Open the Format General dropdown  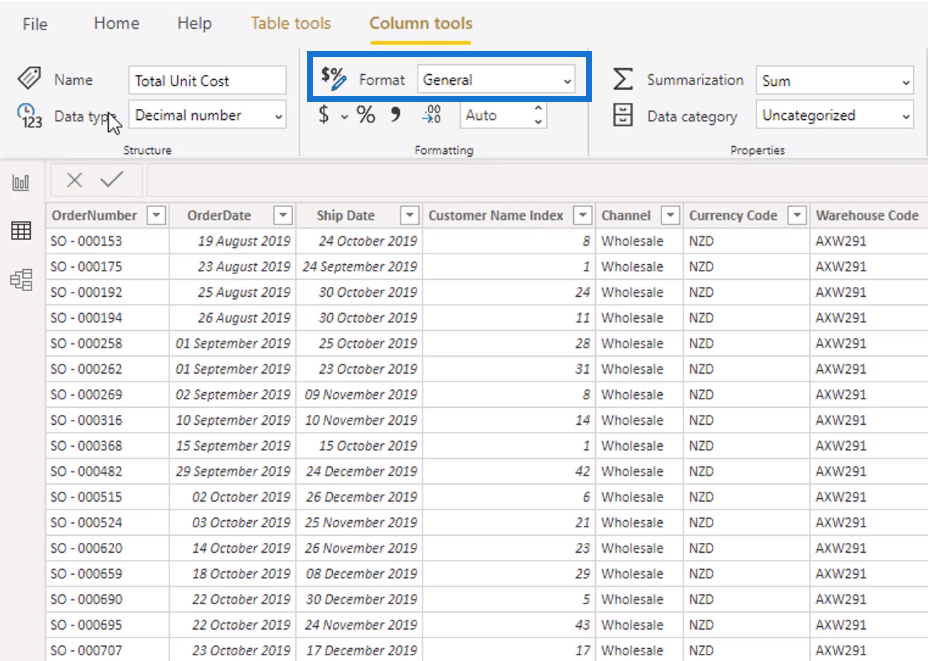coord(496,79)
